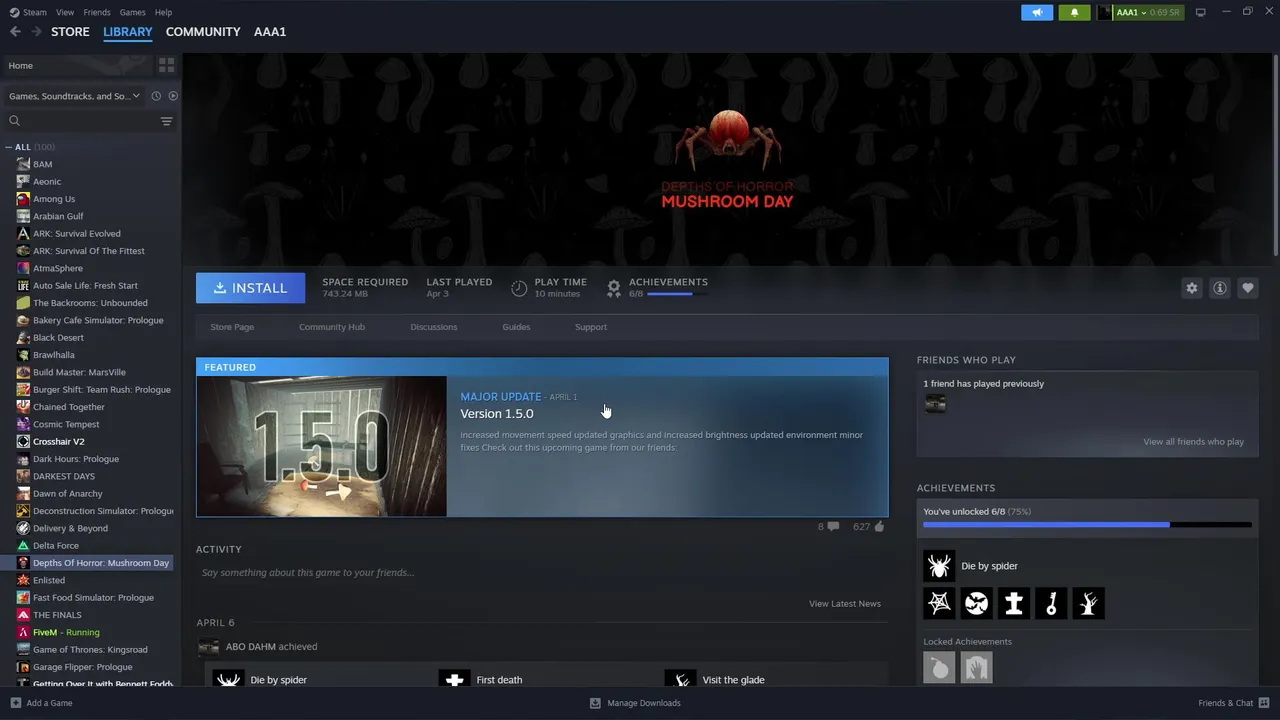Open Manage Downloads

(x=635, y=703)
